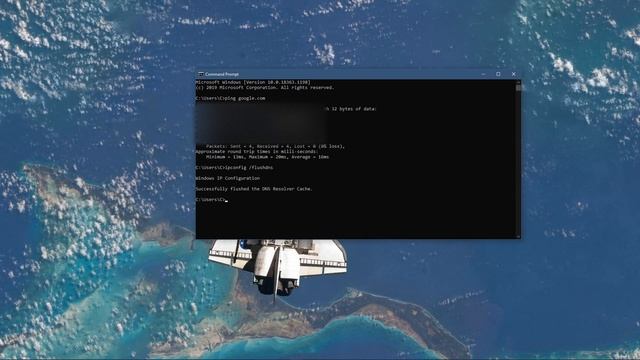Click the 'ipconfig /flushdns' command line
The width and height of the screenshot is (640, 360).
235,167
